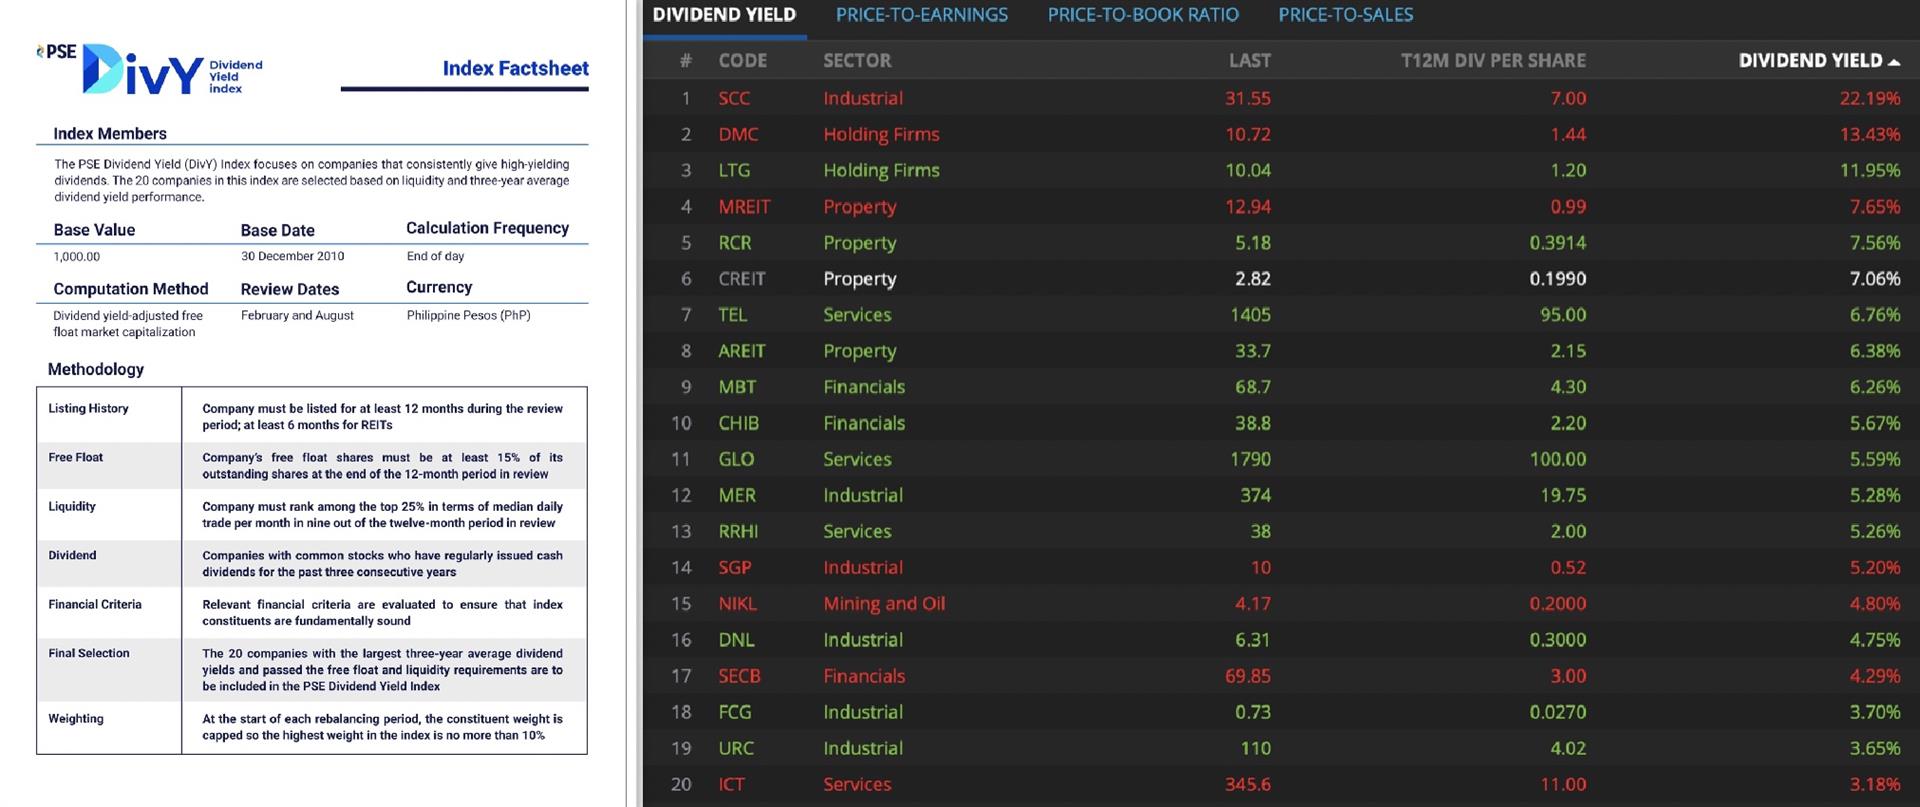Open stock code MREIT
The image size is (1920, 807).
click(x=744, y=207)
